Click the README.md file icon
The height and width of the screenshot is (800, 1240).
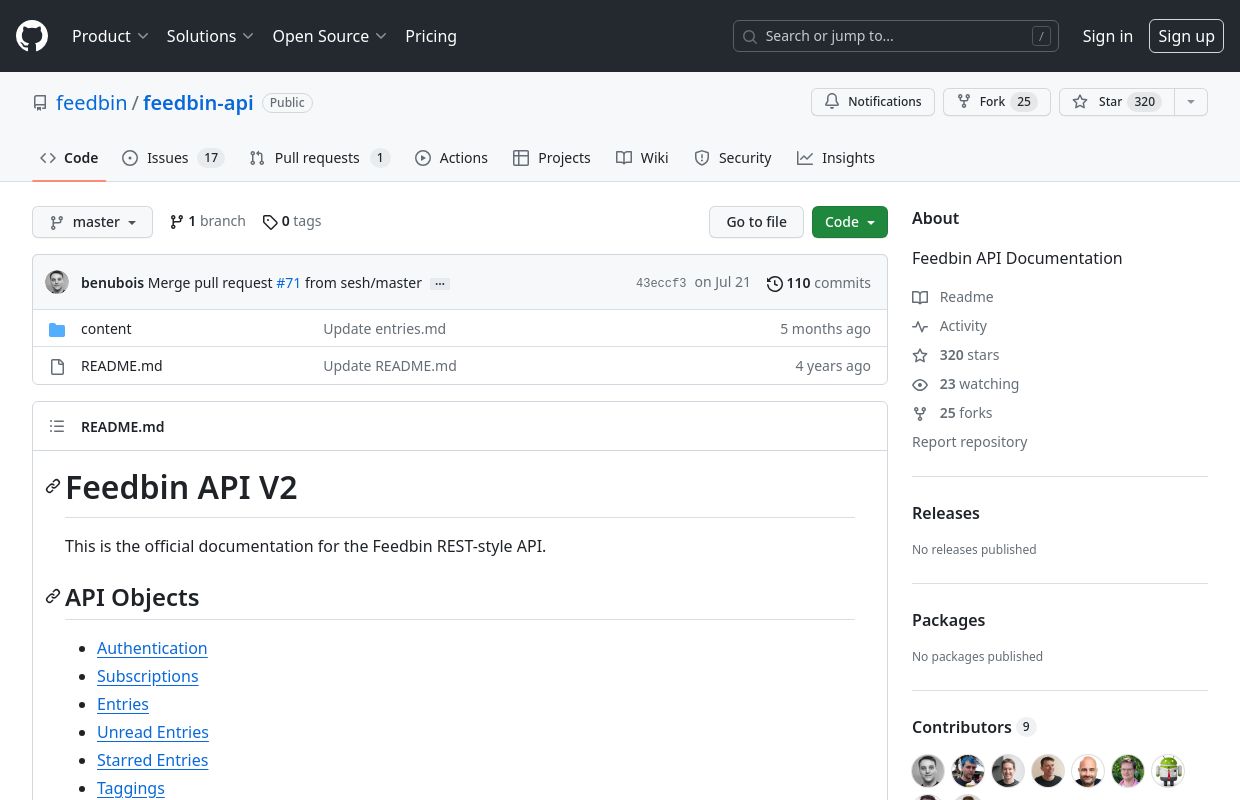(57, 366)
